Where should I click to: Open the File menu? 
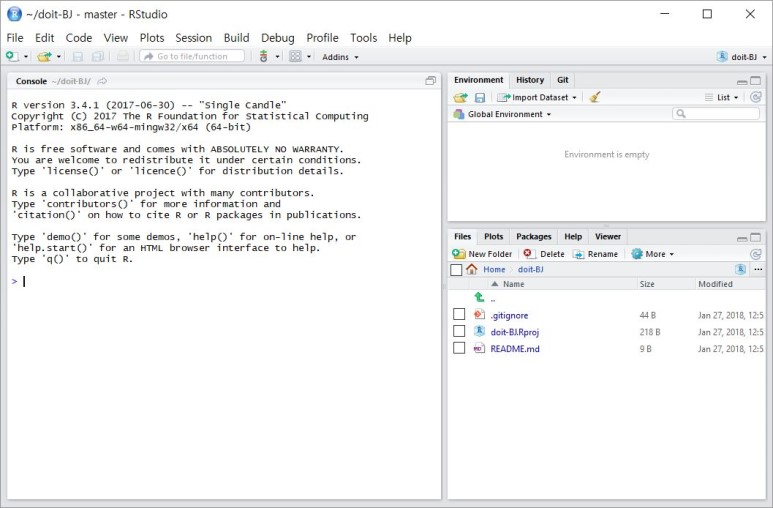(x=15, y=38)
